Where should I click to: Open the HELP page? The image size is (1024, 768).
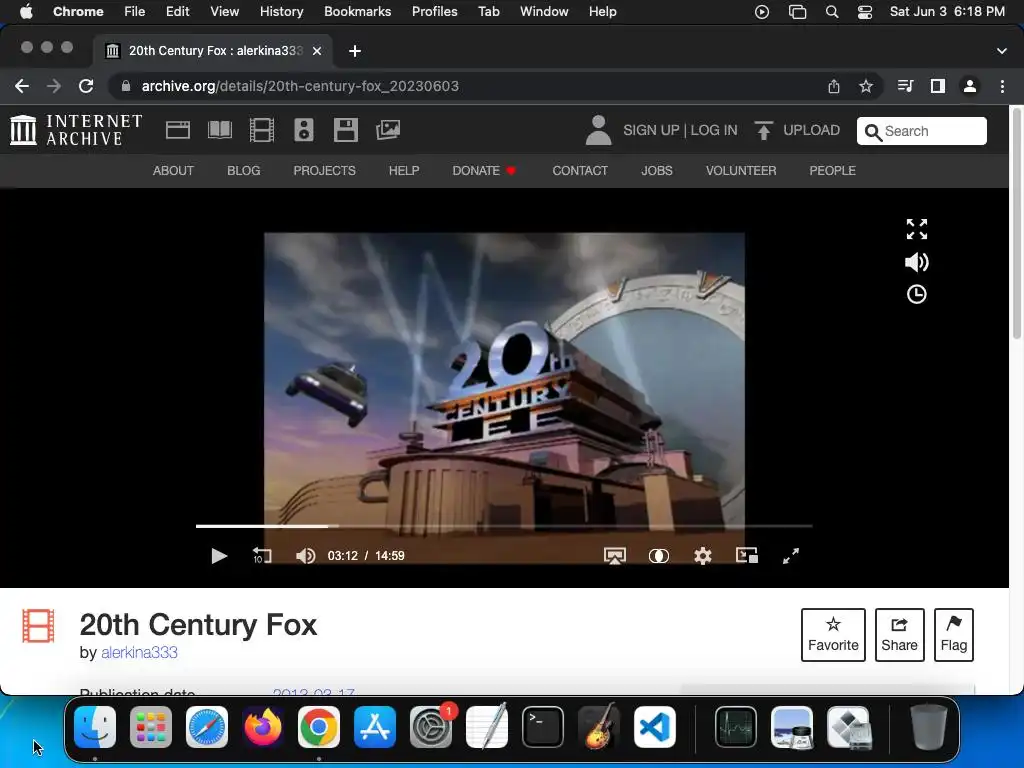404,170
